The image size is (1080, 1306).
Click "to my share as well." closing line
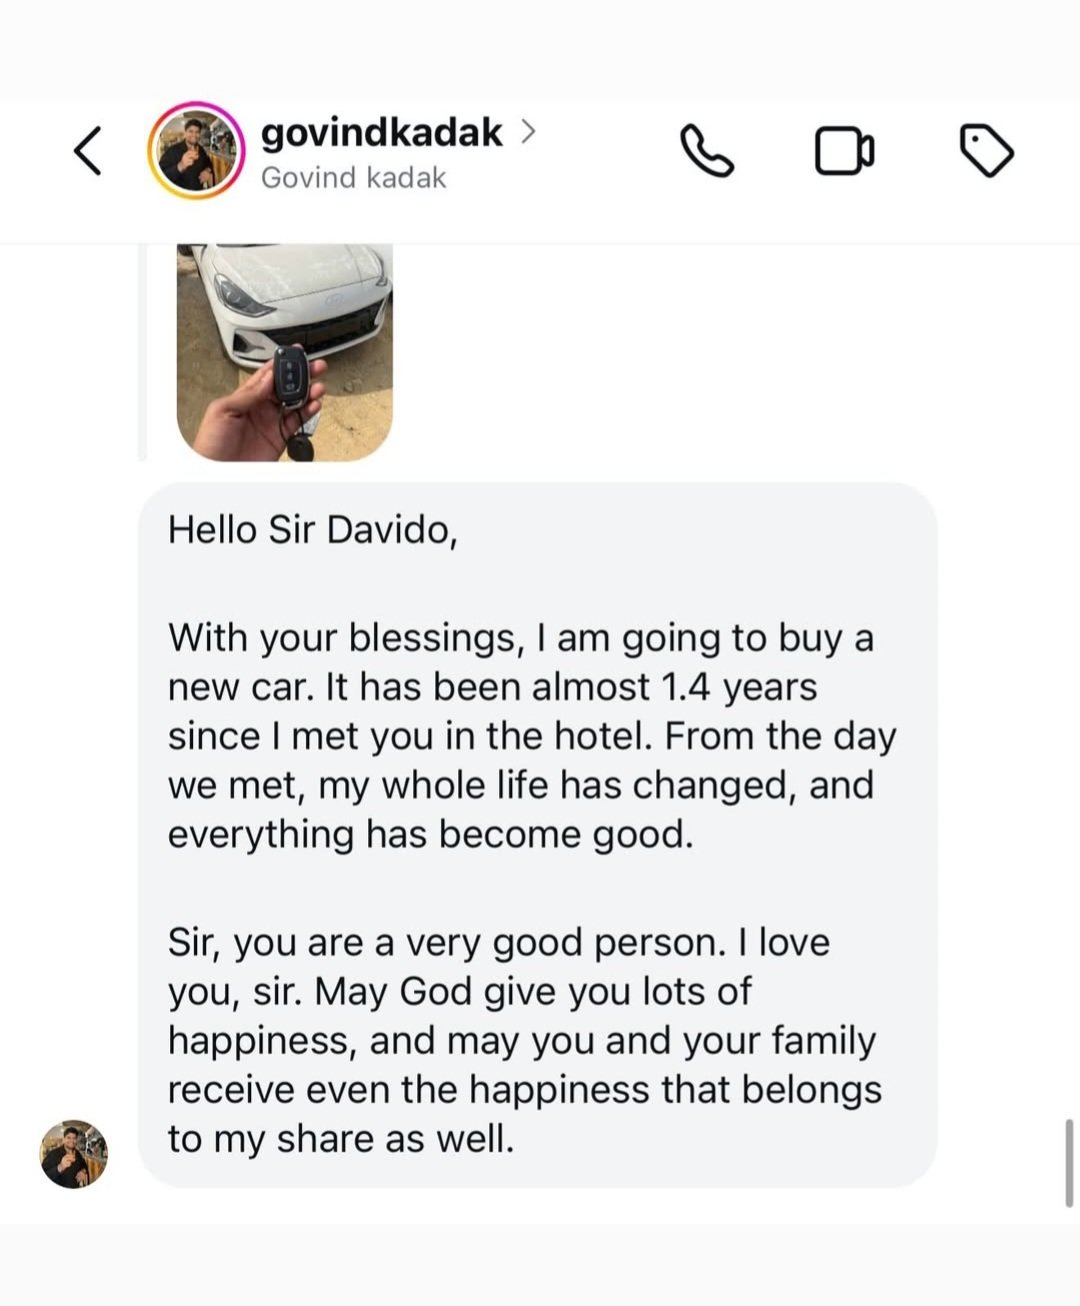[x=340, y=1139]
